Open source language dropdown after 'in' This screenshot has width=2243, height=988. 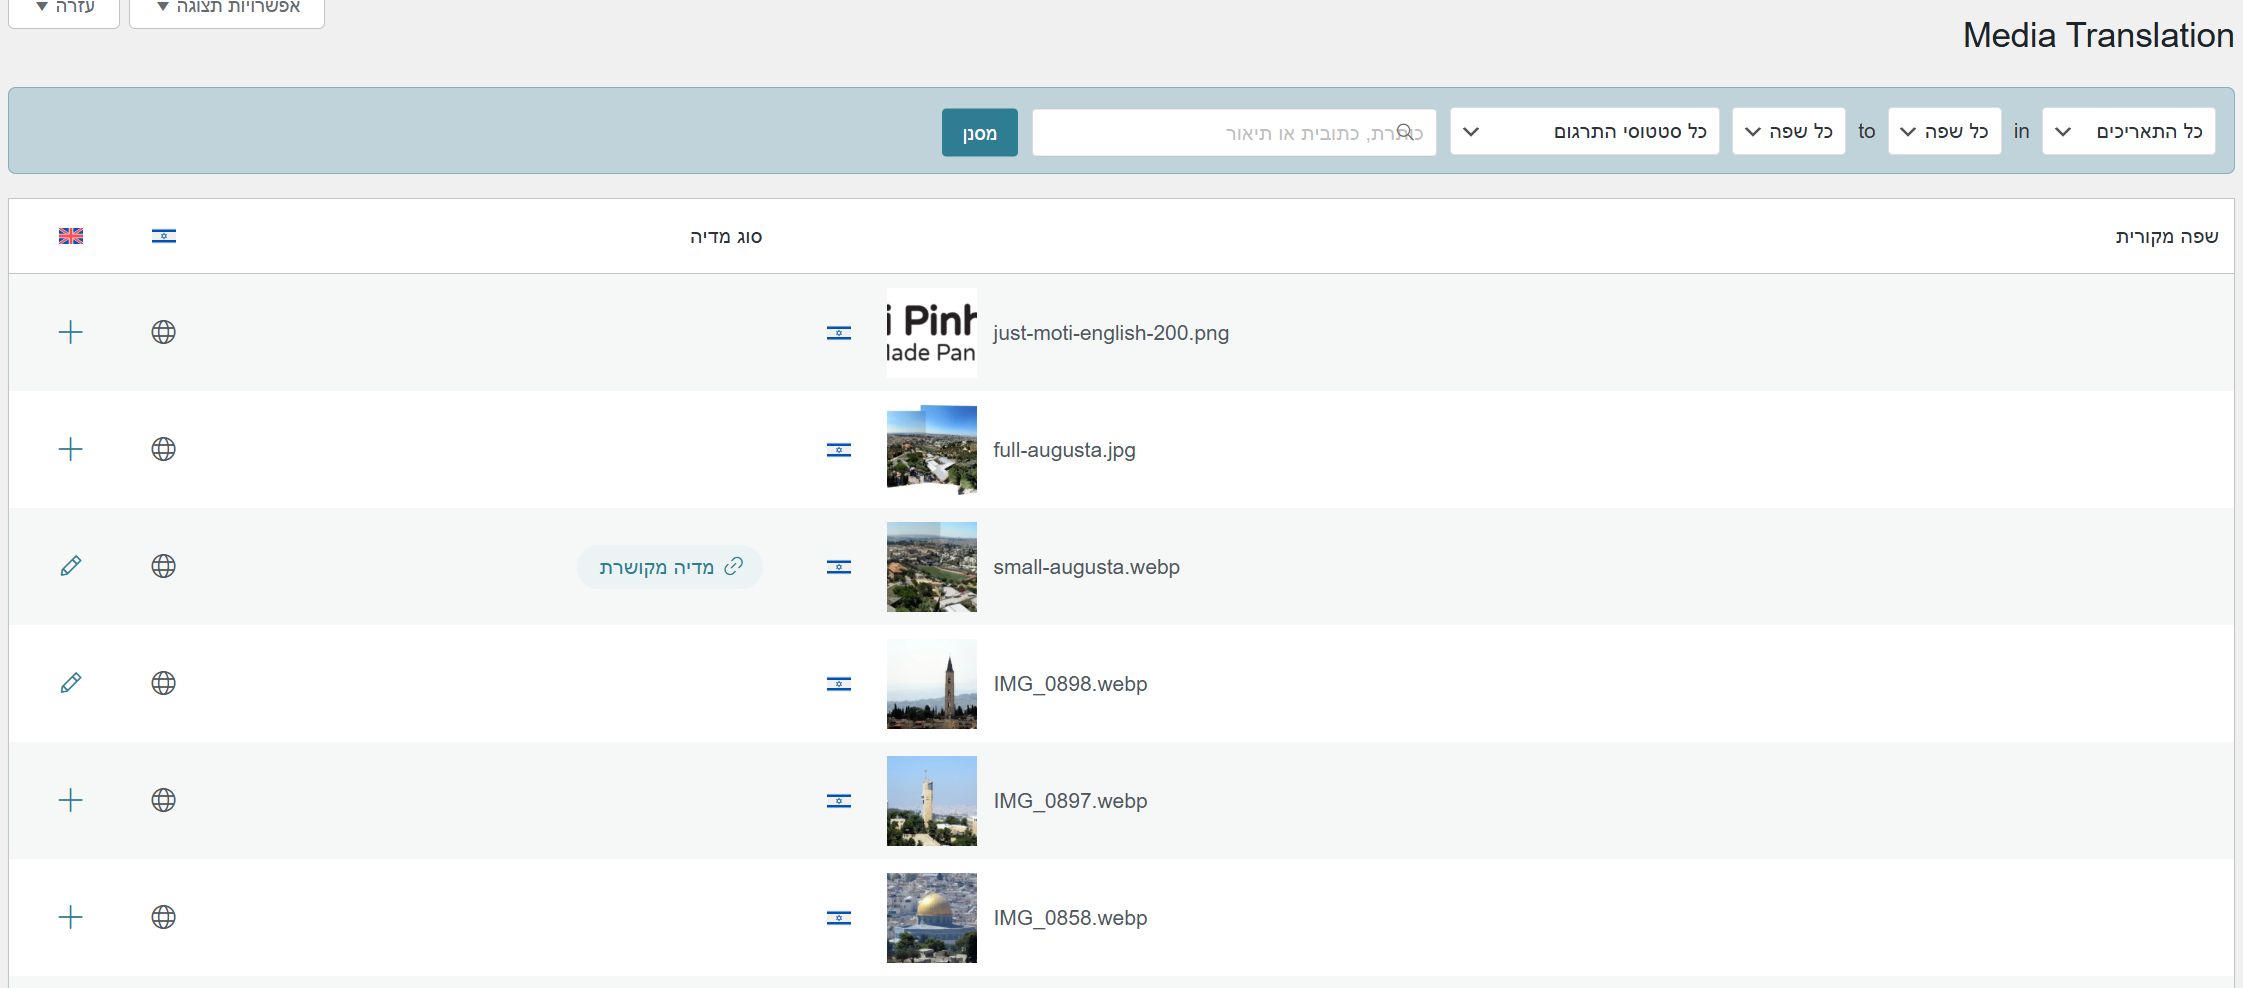[1944, 131]
